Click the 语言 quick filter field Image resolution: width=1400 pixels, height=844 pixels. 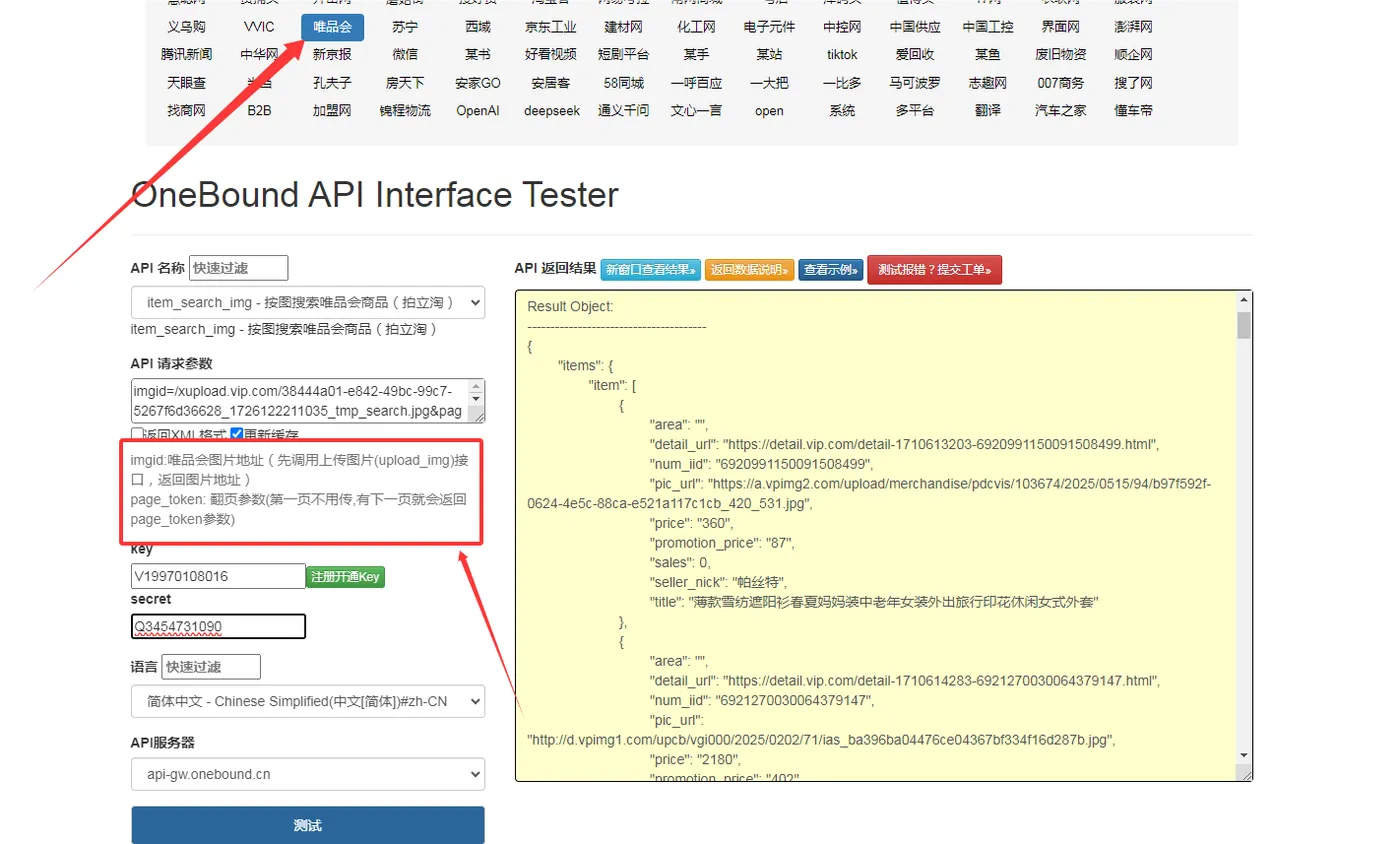pos(211,667)
